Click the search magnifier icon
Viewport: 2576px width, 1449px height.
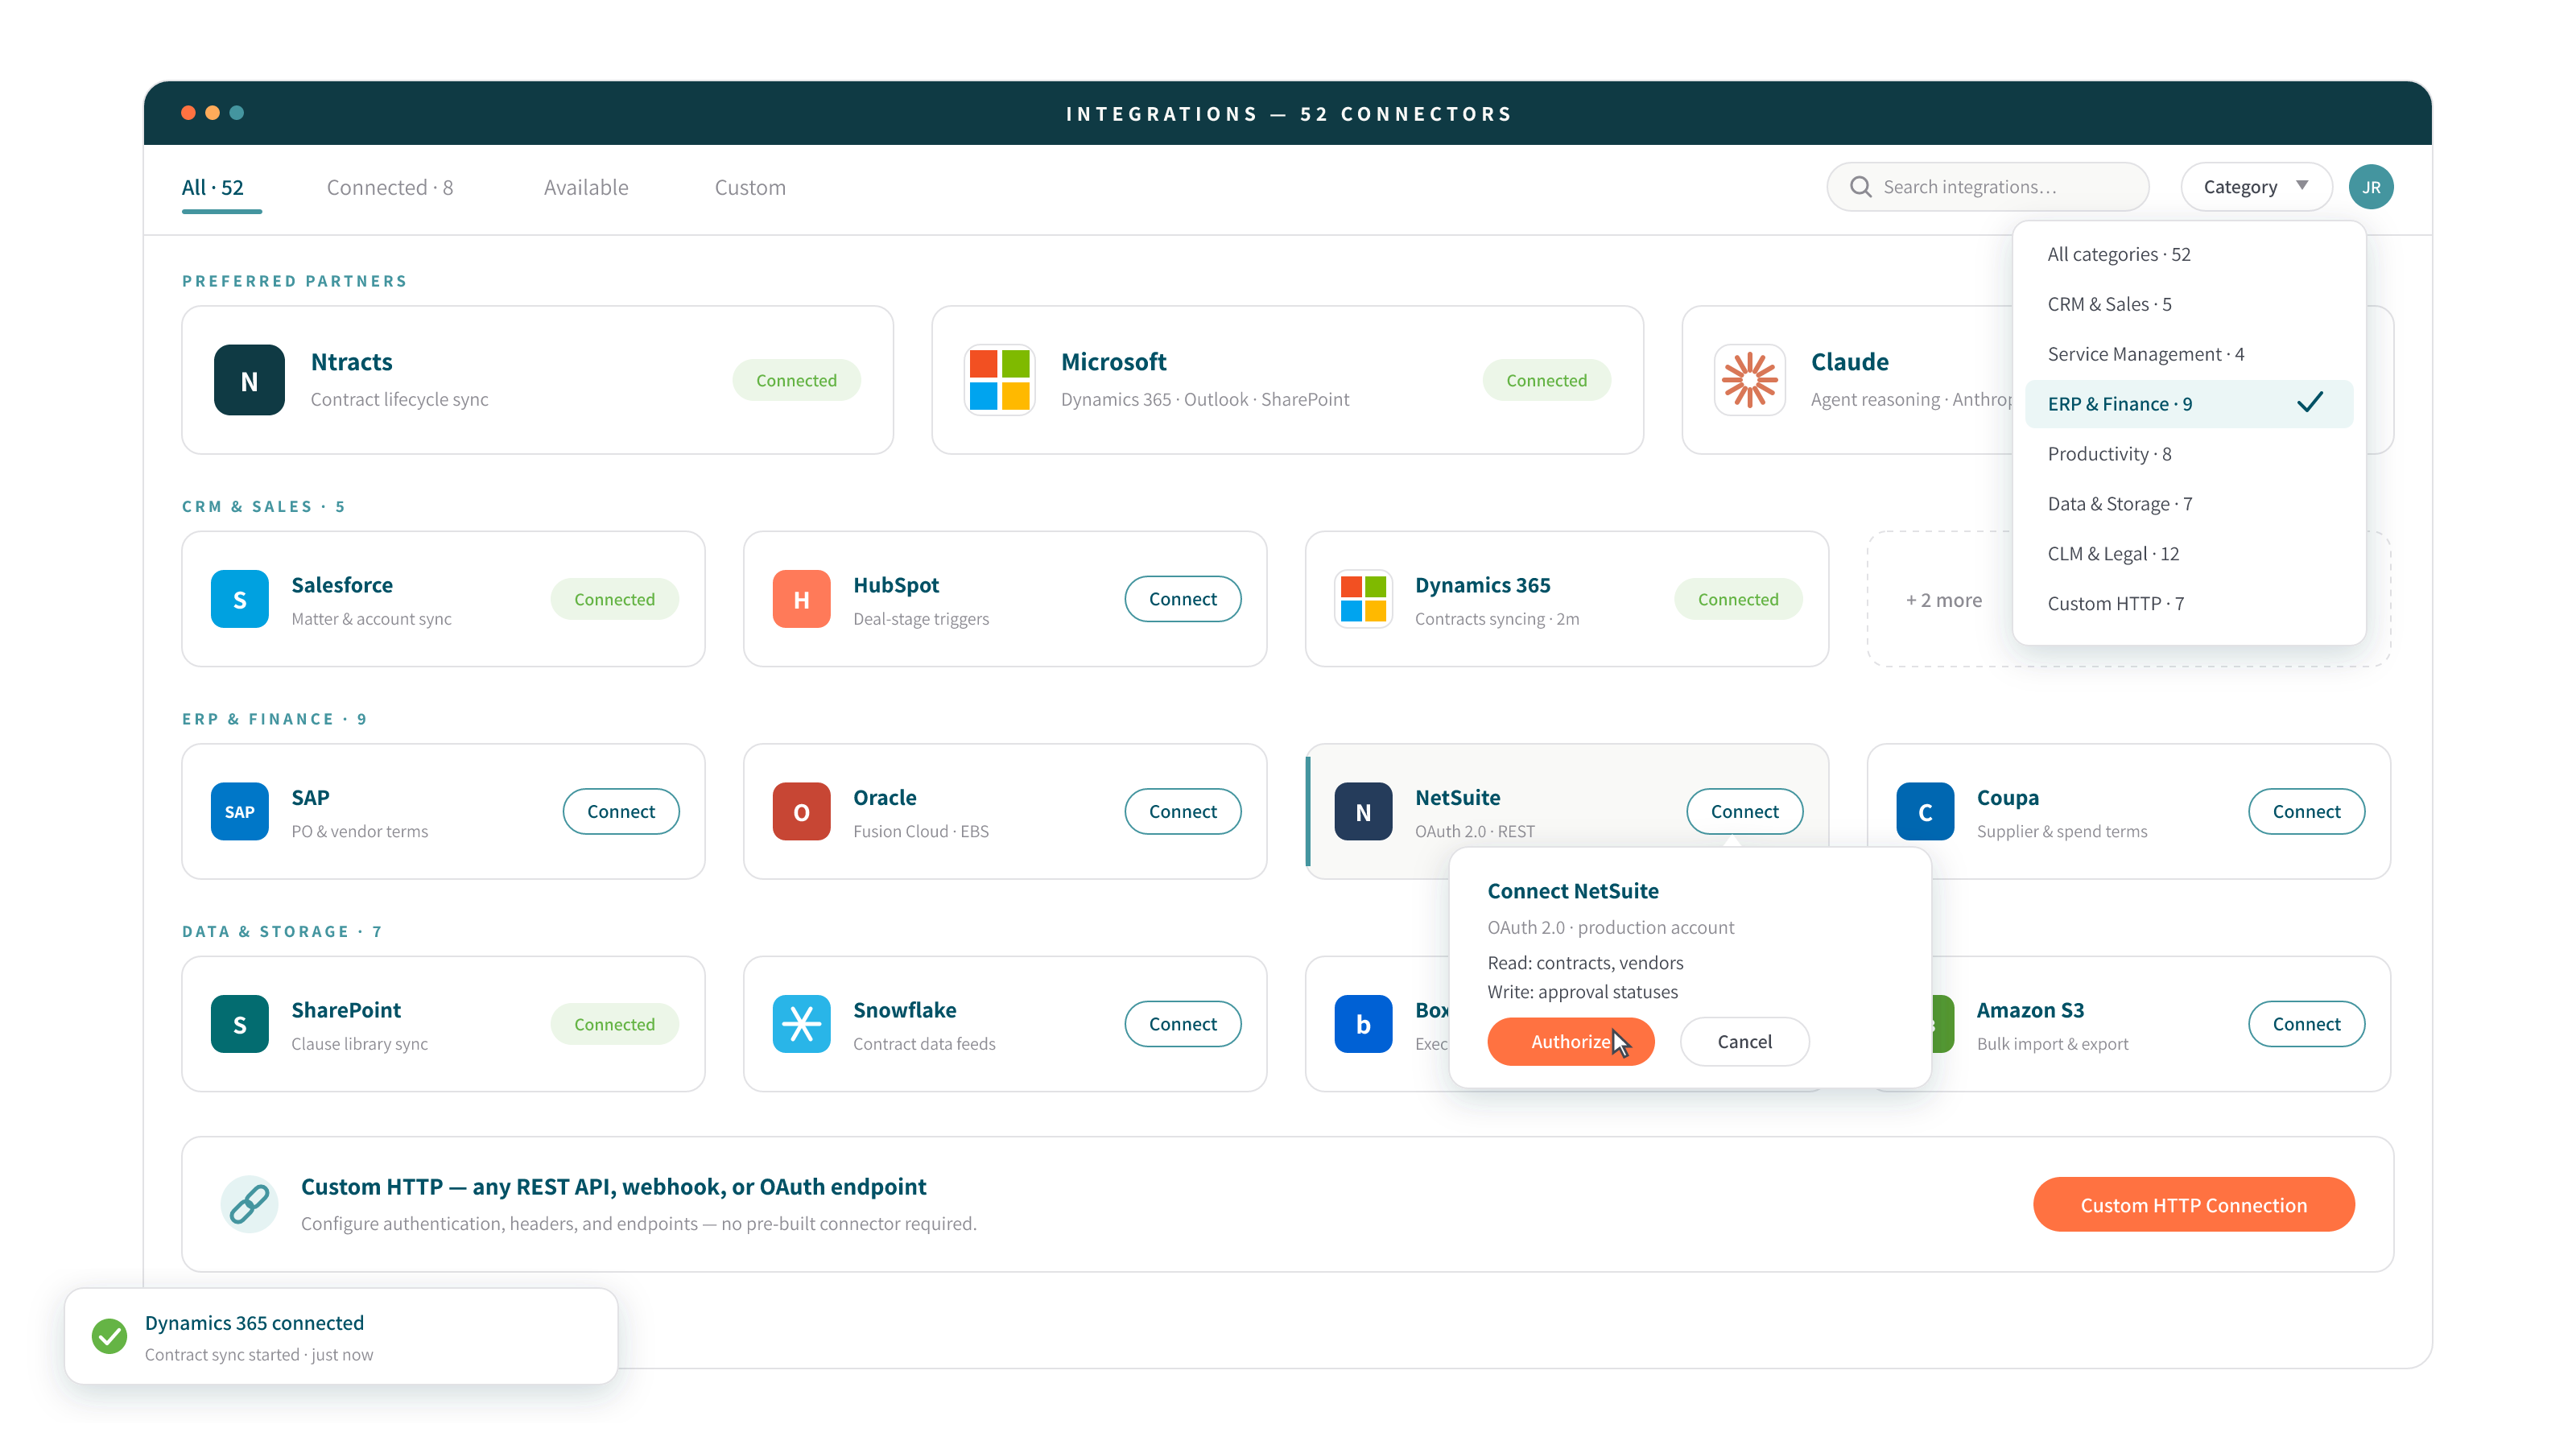1860,187
